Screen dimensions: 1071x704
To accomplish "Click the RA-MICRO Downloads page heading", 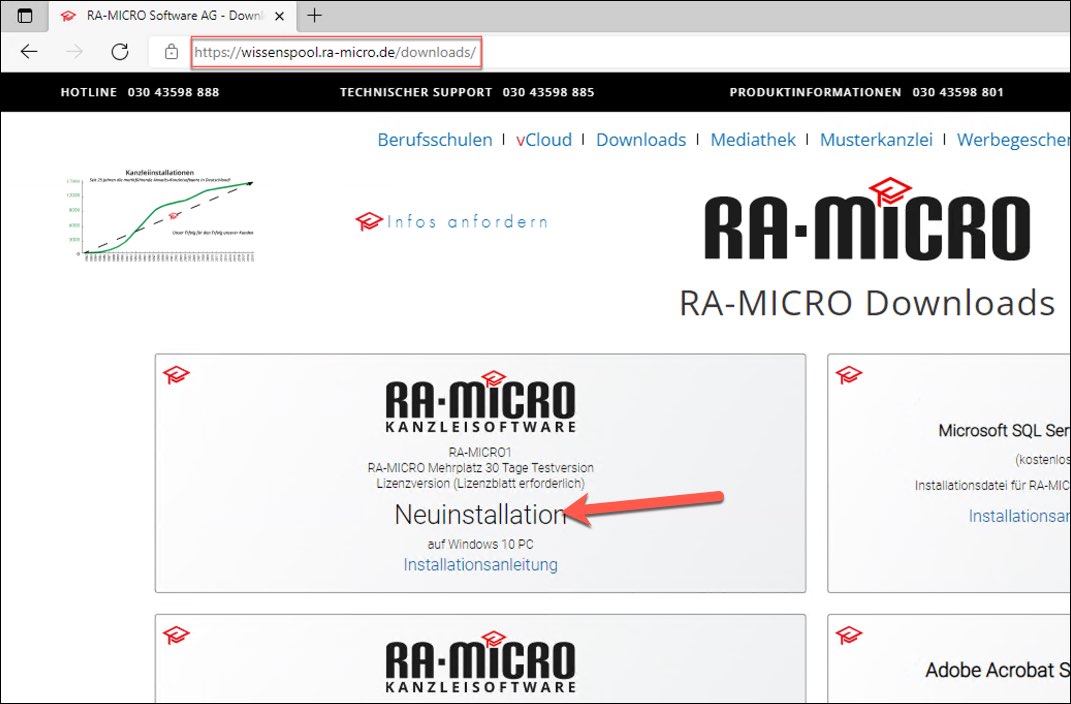I will coord(867,303).
